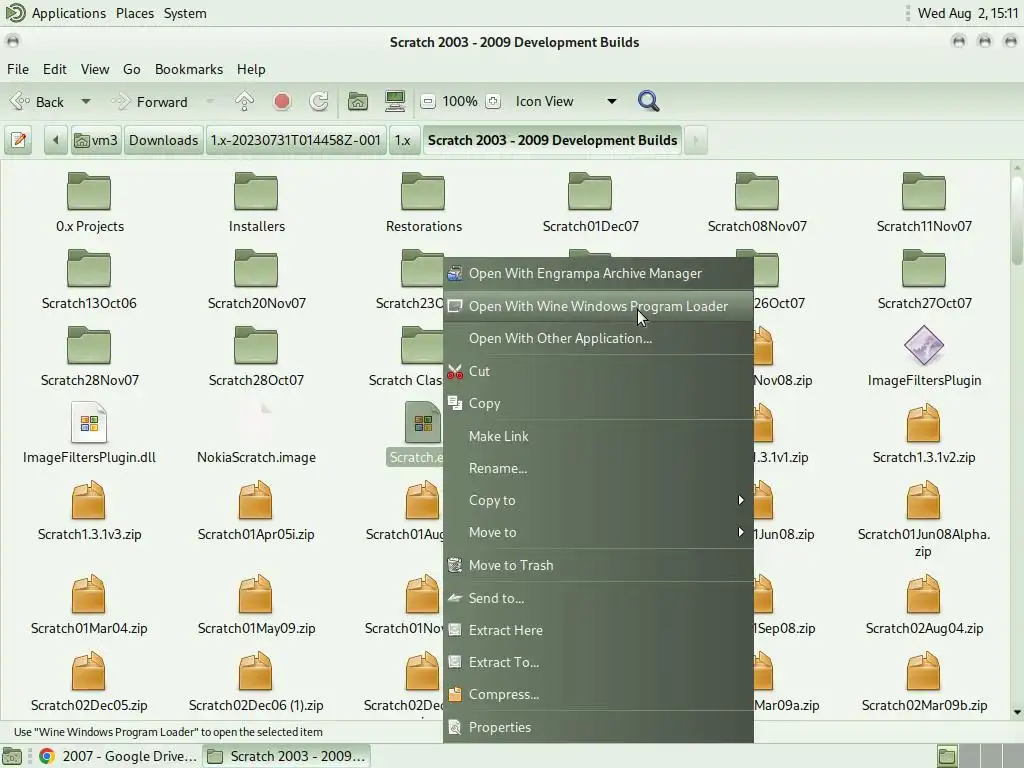Select the ImageFiltersPlugin.dll file icon
Screen dimensions: 1024x768
click(x=89, y=423)
